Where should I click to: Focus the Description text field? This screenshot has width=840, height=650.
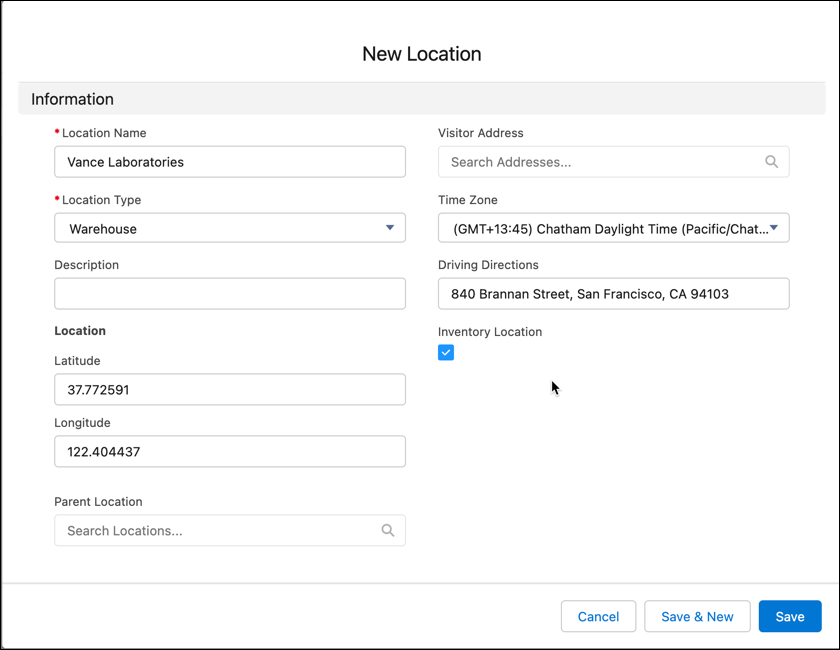pyautogui.click(x=229, y=293)
